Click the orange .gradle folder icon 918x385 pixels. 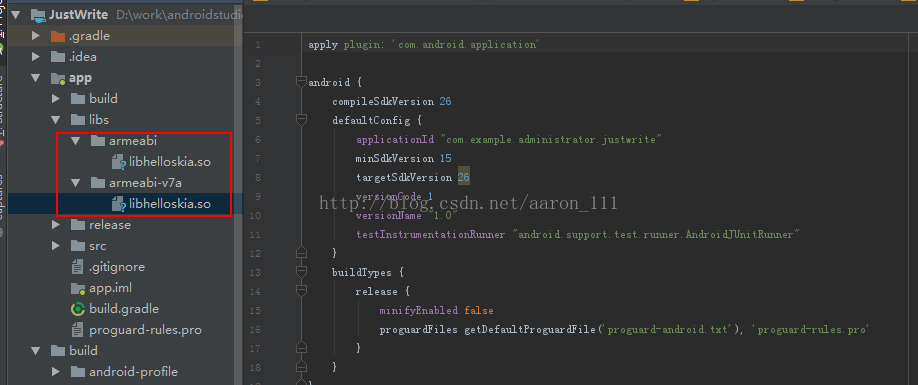coord(58,36)
